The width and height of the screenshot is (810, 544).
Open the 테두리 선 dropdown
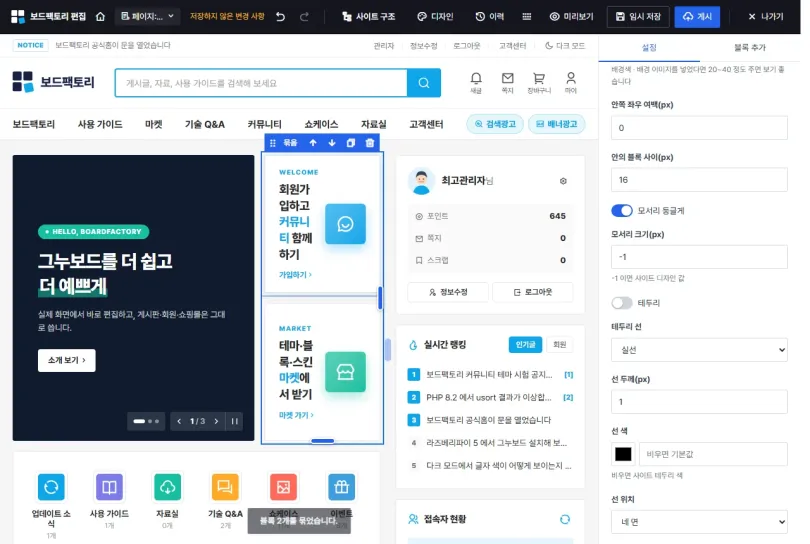pos(699,350)
